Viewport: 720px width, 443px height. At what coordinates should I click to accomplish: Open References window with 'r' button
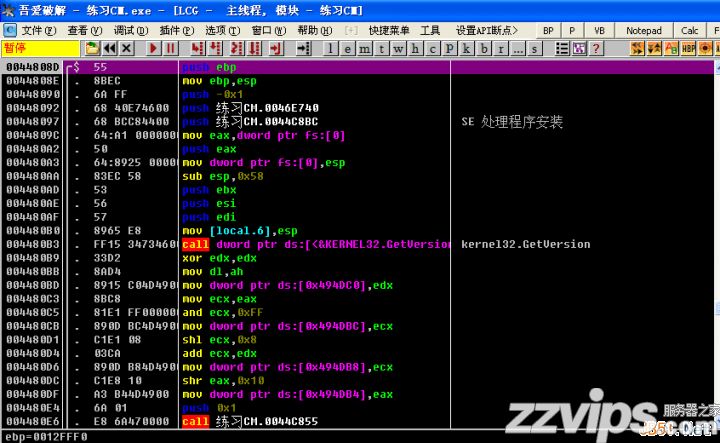tap(501, 48)
